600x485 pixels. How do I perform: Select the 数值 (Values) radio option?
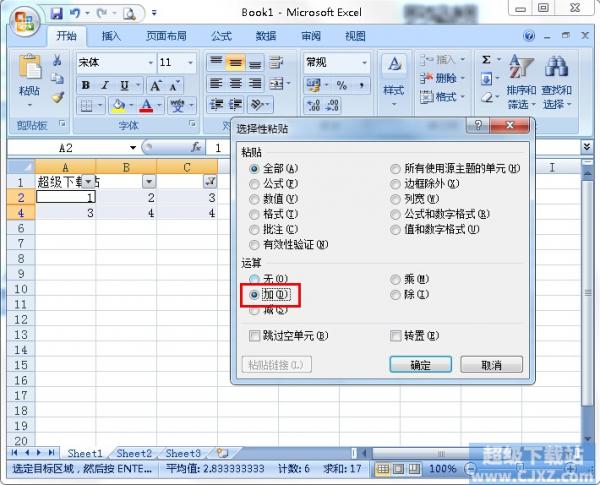pyautogui.click(x=254, y=199)
